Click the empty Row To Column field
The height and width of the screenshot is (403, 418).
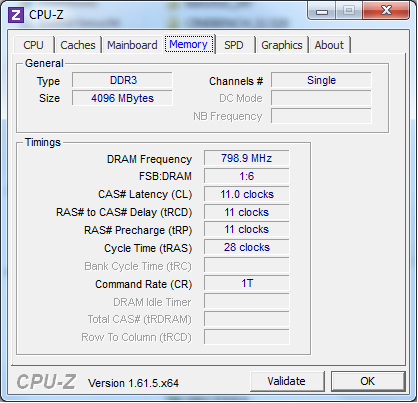coord(247,337)
